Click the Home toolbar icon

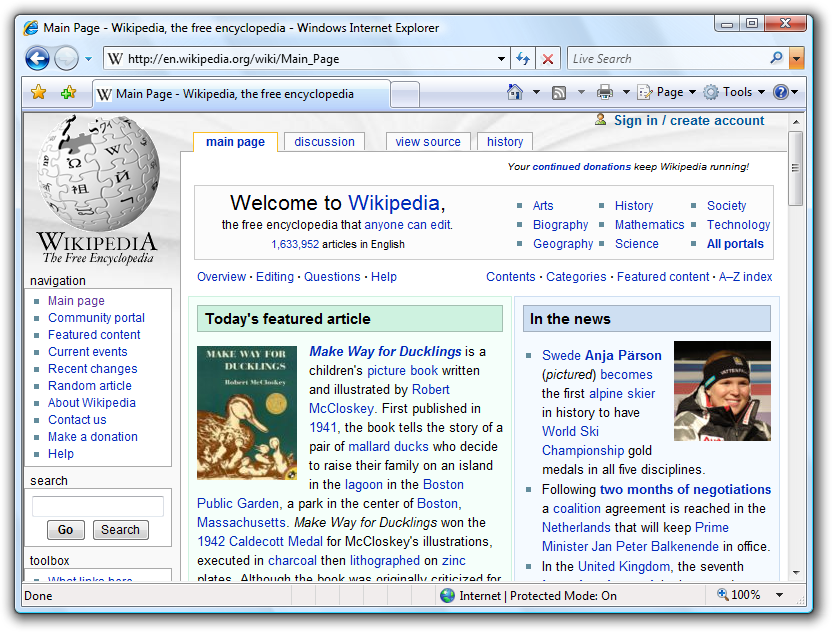click(x=515, y=92)
